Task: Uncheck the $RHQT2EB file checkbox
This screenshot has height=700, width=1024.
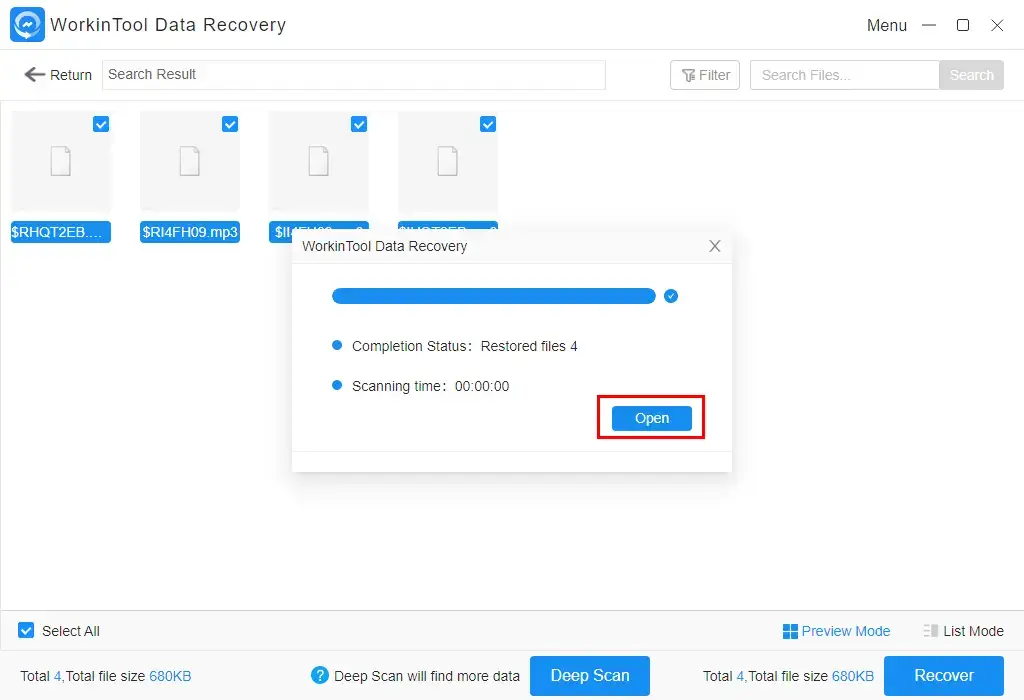Action: tap(101, 124)
